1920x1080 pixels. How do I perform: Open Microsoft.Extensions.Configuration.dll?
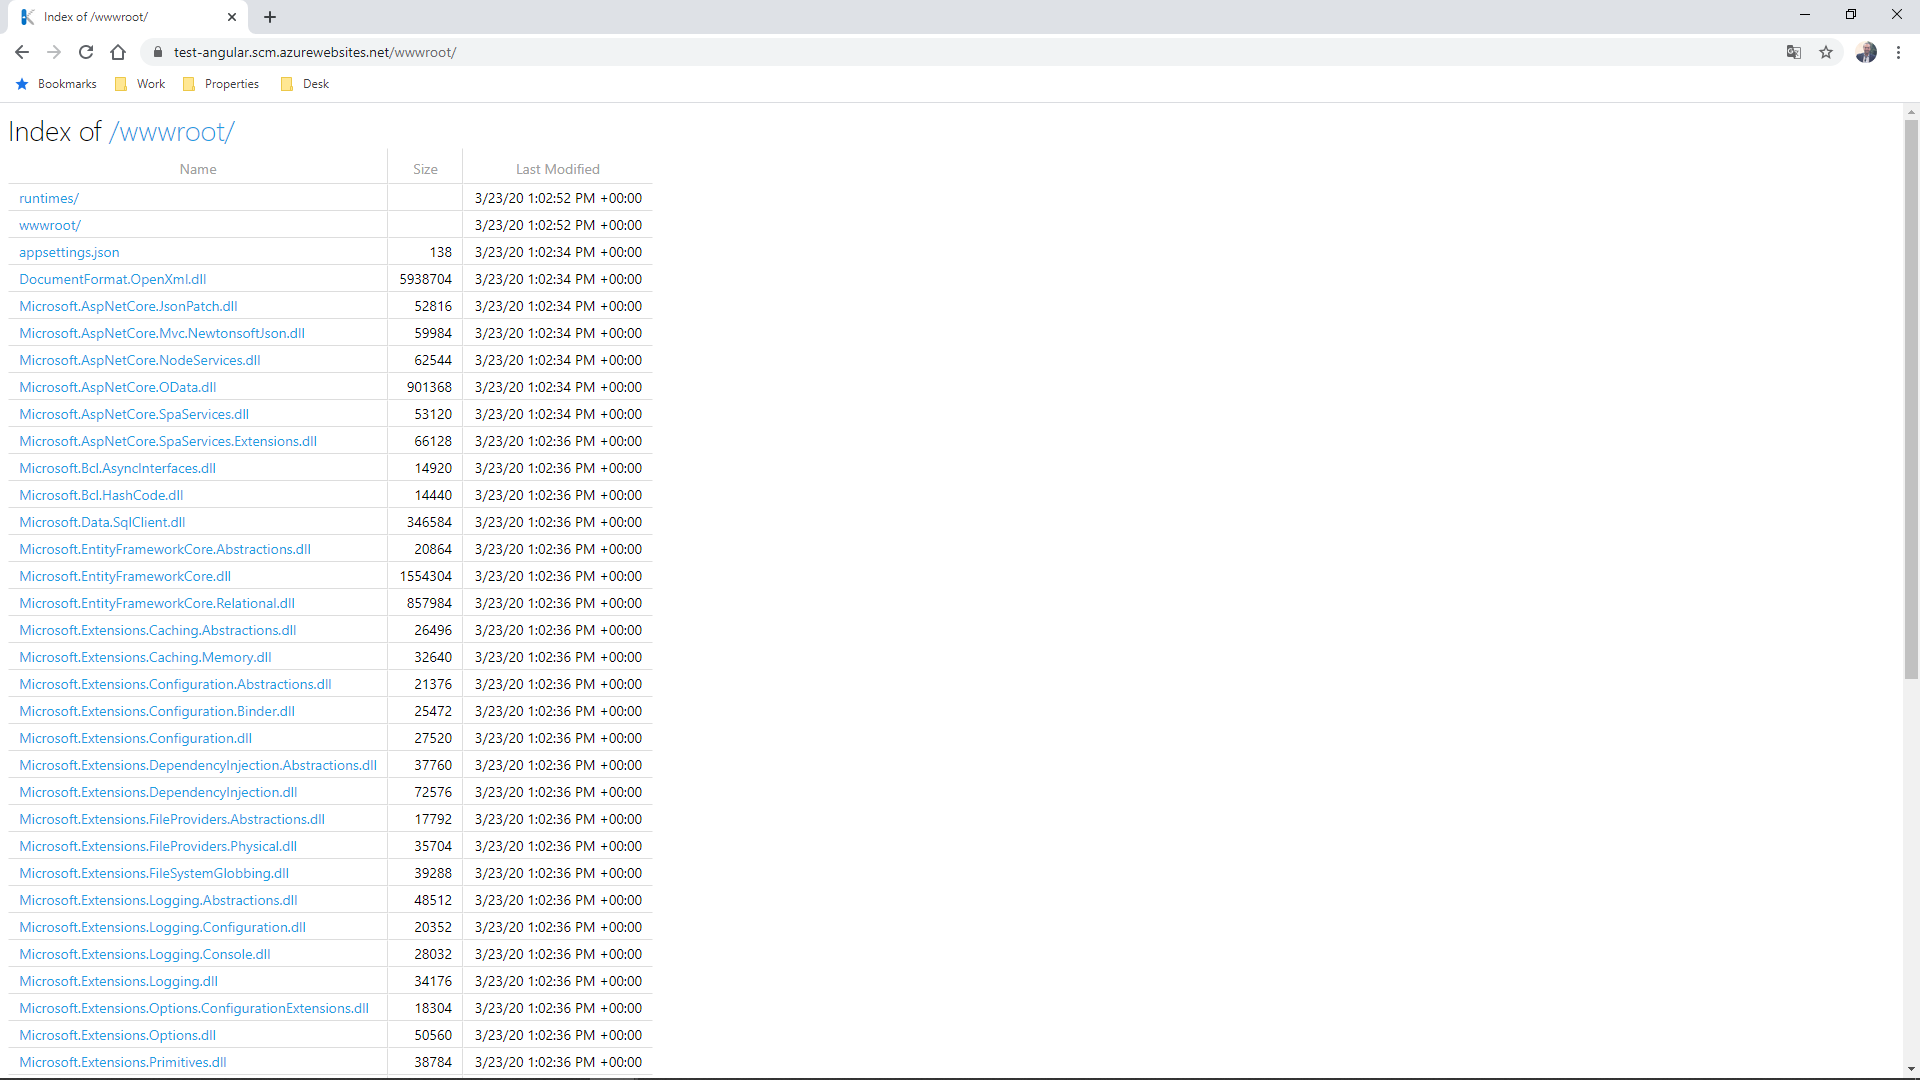click(x=135, y=738)
